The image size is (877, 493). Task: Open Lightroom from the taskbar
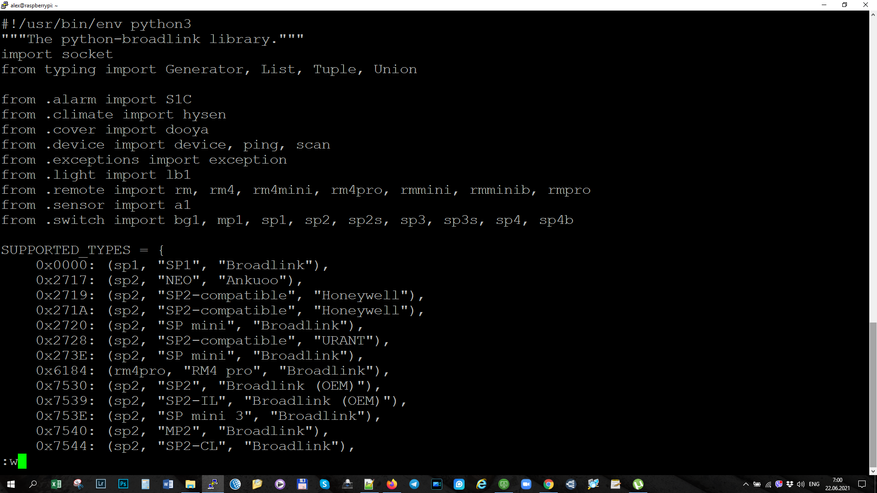pyautogui.click(x=101, y=484)
